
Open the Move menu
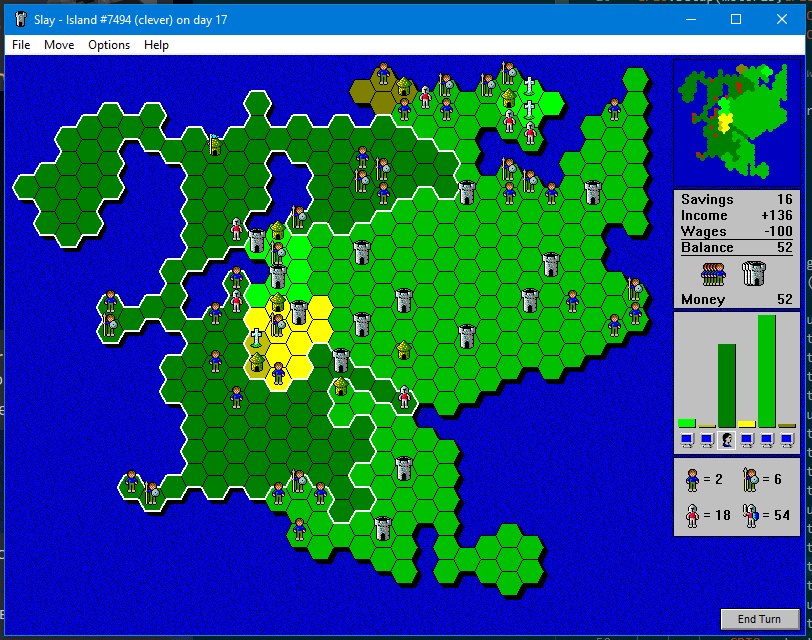[x=59, y=45]
